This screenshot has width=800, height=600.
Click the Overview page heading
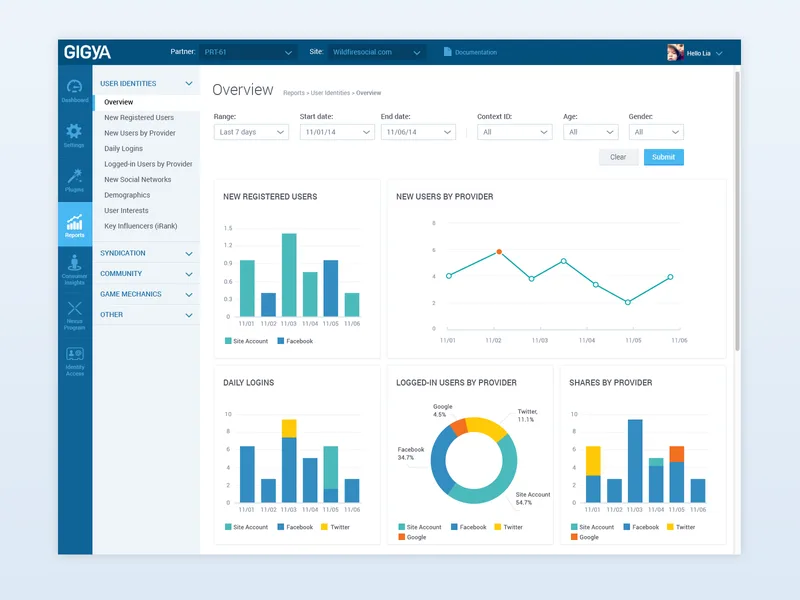point(243,90)
